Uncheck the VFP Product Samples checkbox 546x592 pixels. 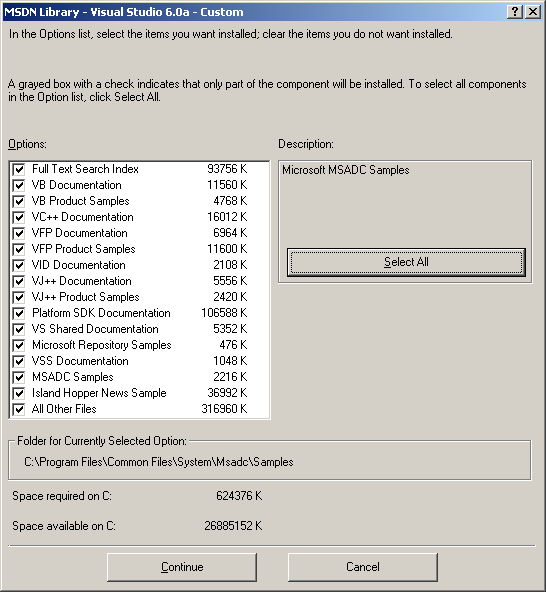(x=19, y=249)
